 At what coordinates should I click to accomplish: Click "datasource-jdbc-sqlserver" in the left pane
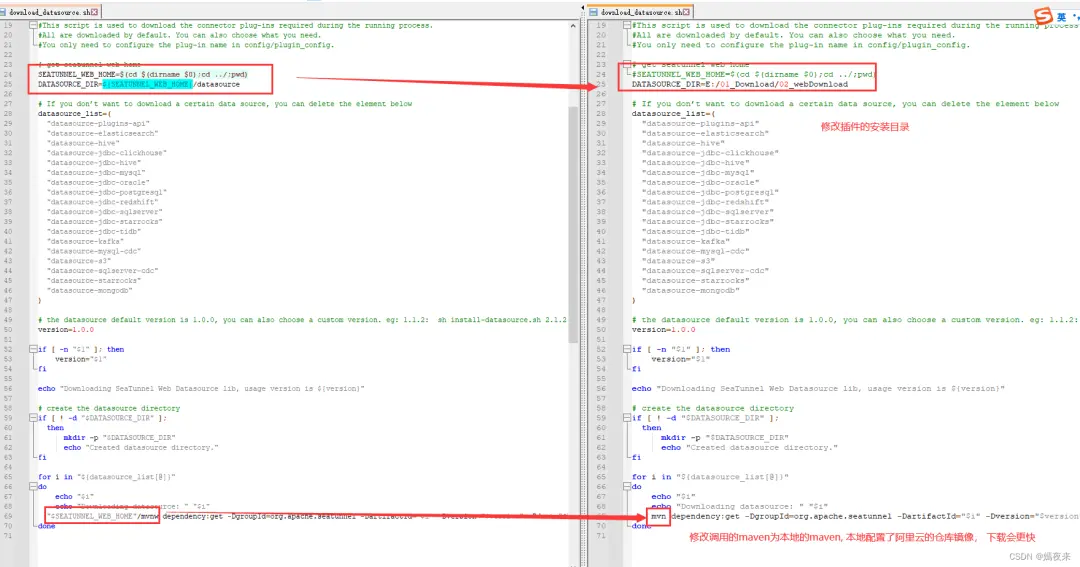[x=105, y=212]
